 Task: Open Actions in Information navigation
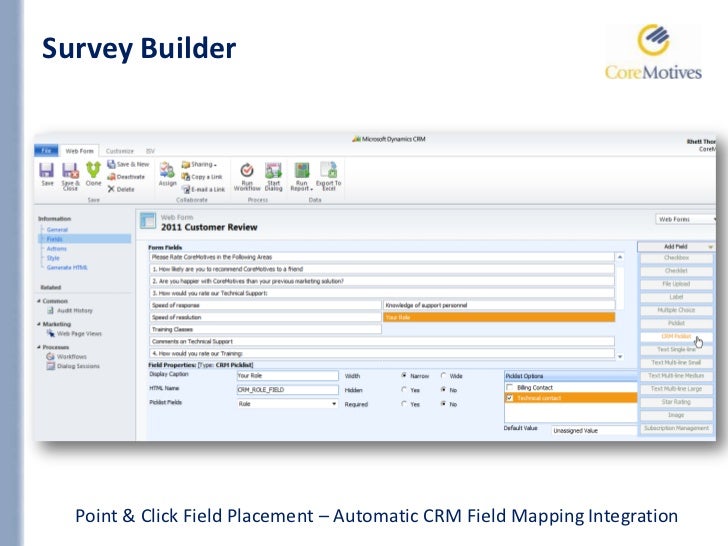click(57, 249)
